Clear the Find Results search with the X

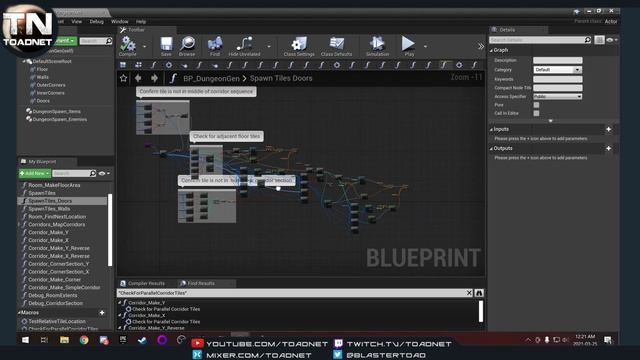(x=469, y=293)
